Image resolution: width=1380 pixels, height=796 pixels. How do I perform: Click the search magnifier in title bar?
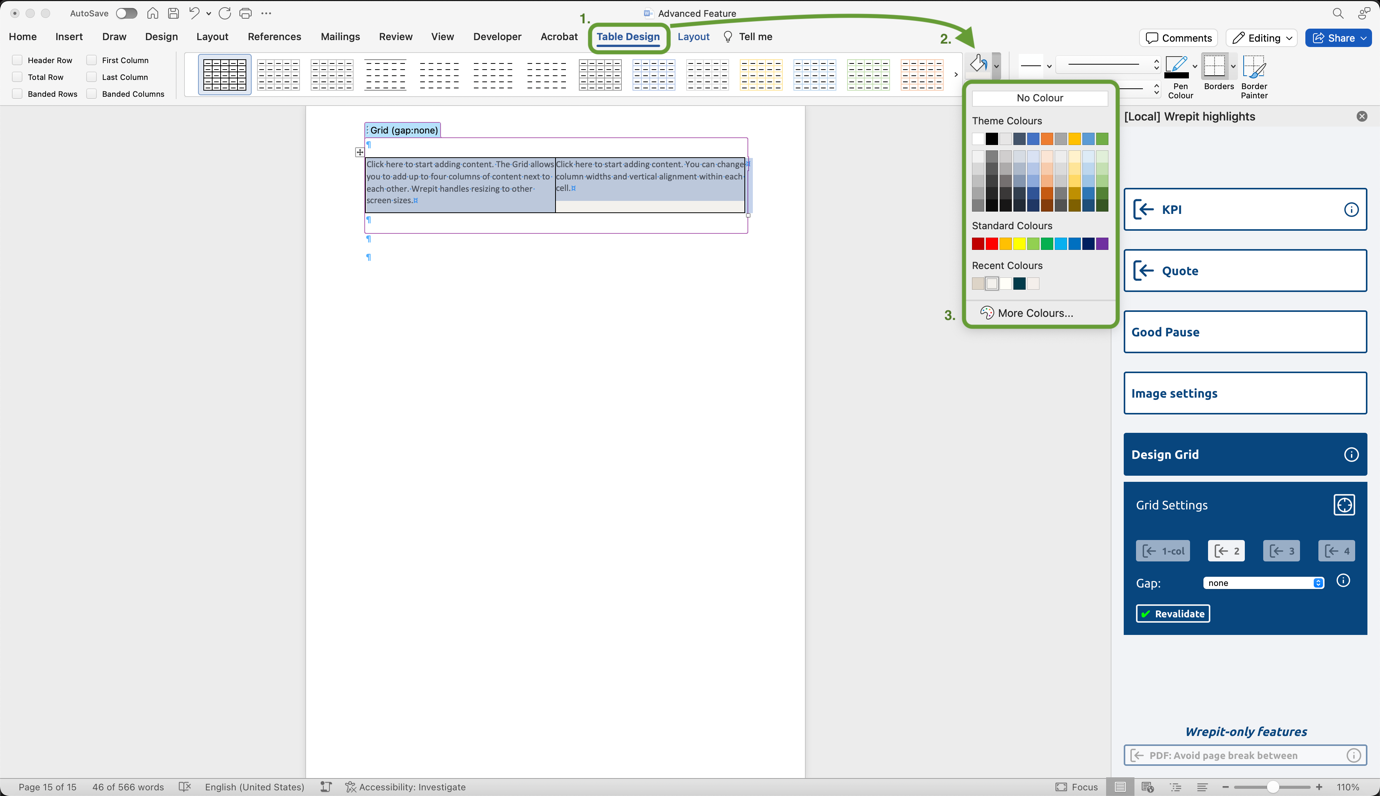click(1338, 14)
